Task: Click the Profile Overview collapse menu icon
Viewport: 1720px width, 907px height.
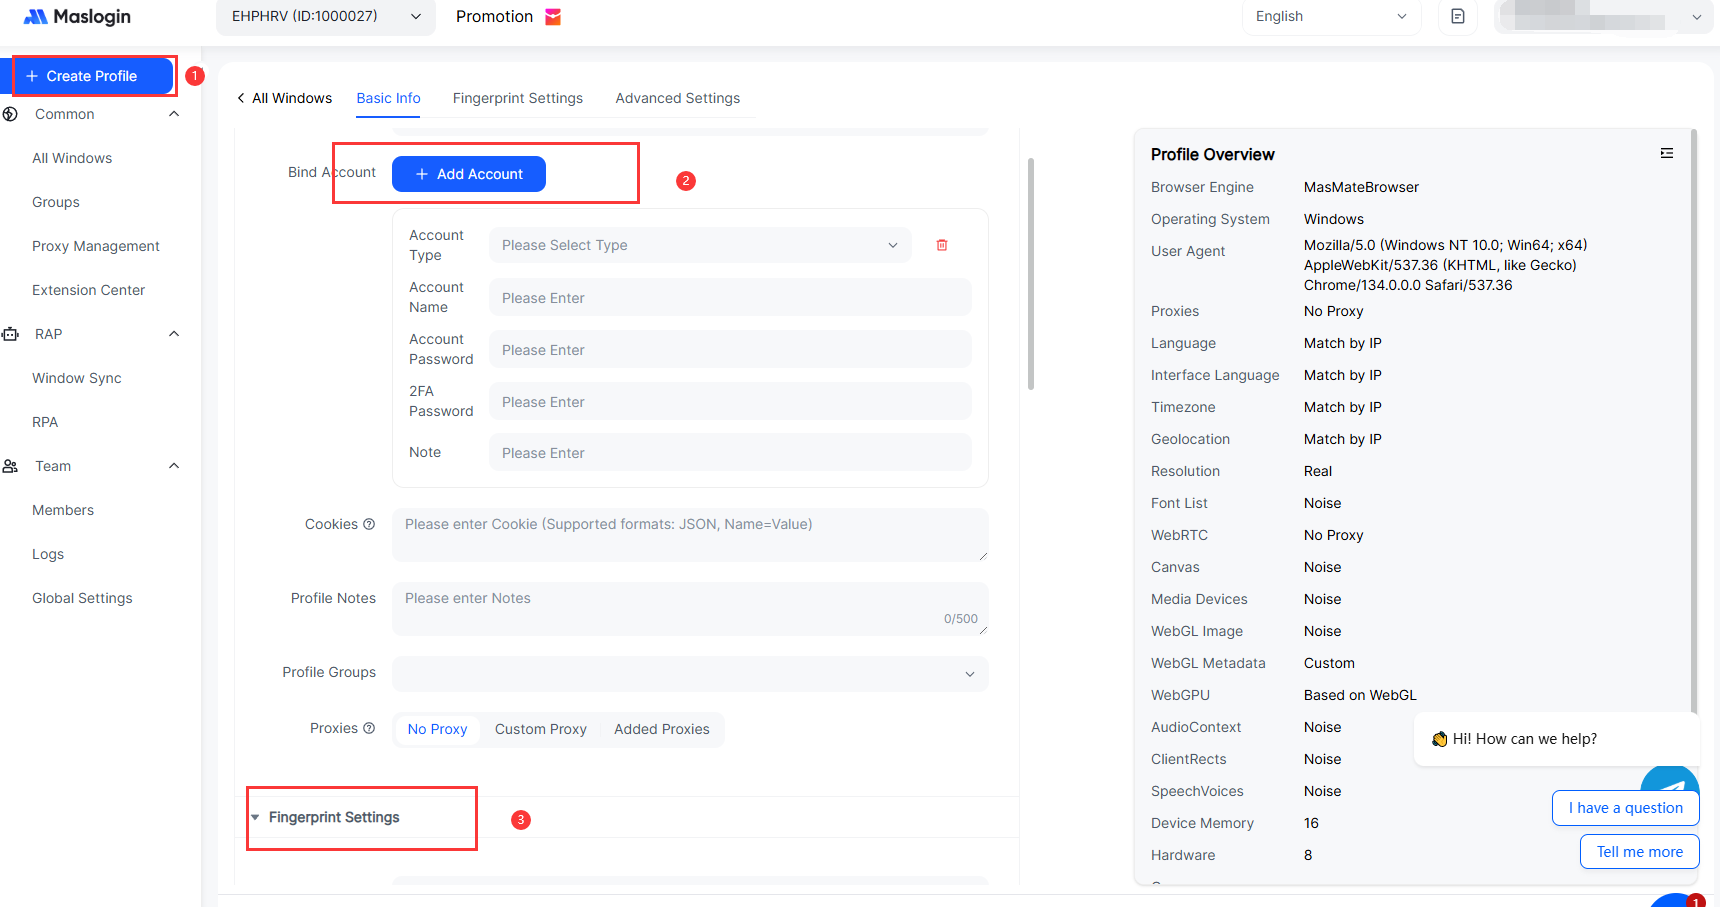Action: pyautogui.click(x=1666, y=154)
